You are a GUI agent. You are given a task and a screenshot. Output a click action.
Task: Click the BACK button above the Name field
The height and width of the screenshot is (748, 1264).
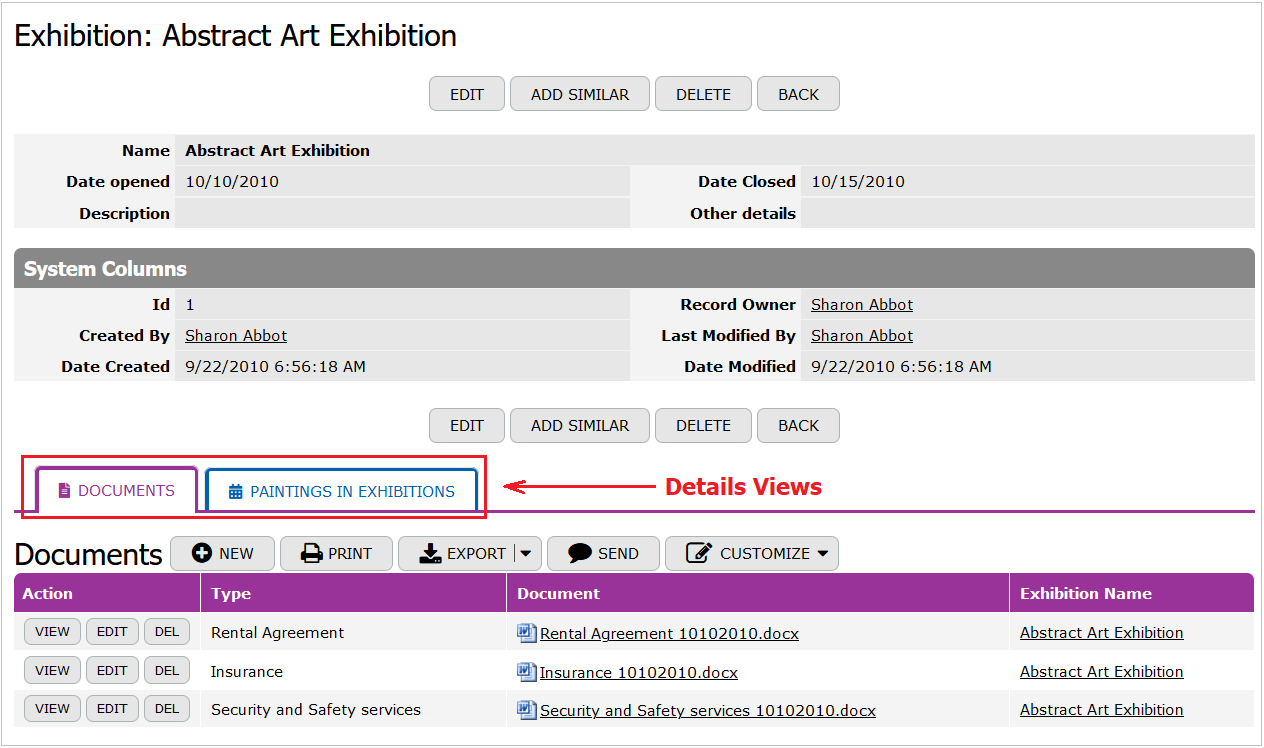[x=798, y=94]
